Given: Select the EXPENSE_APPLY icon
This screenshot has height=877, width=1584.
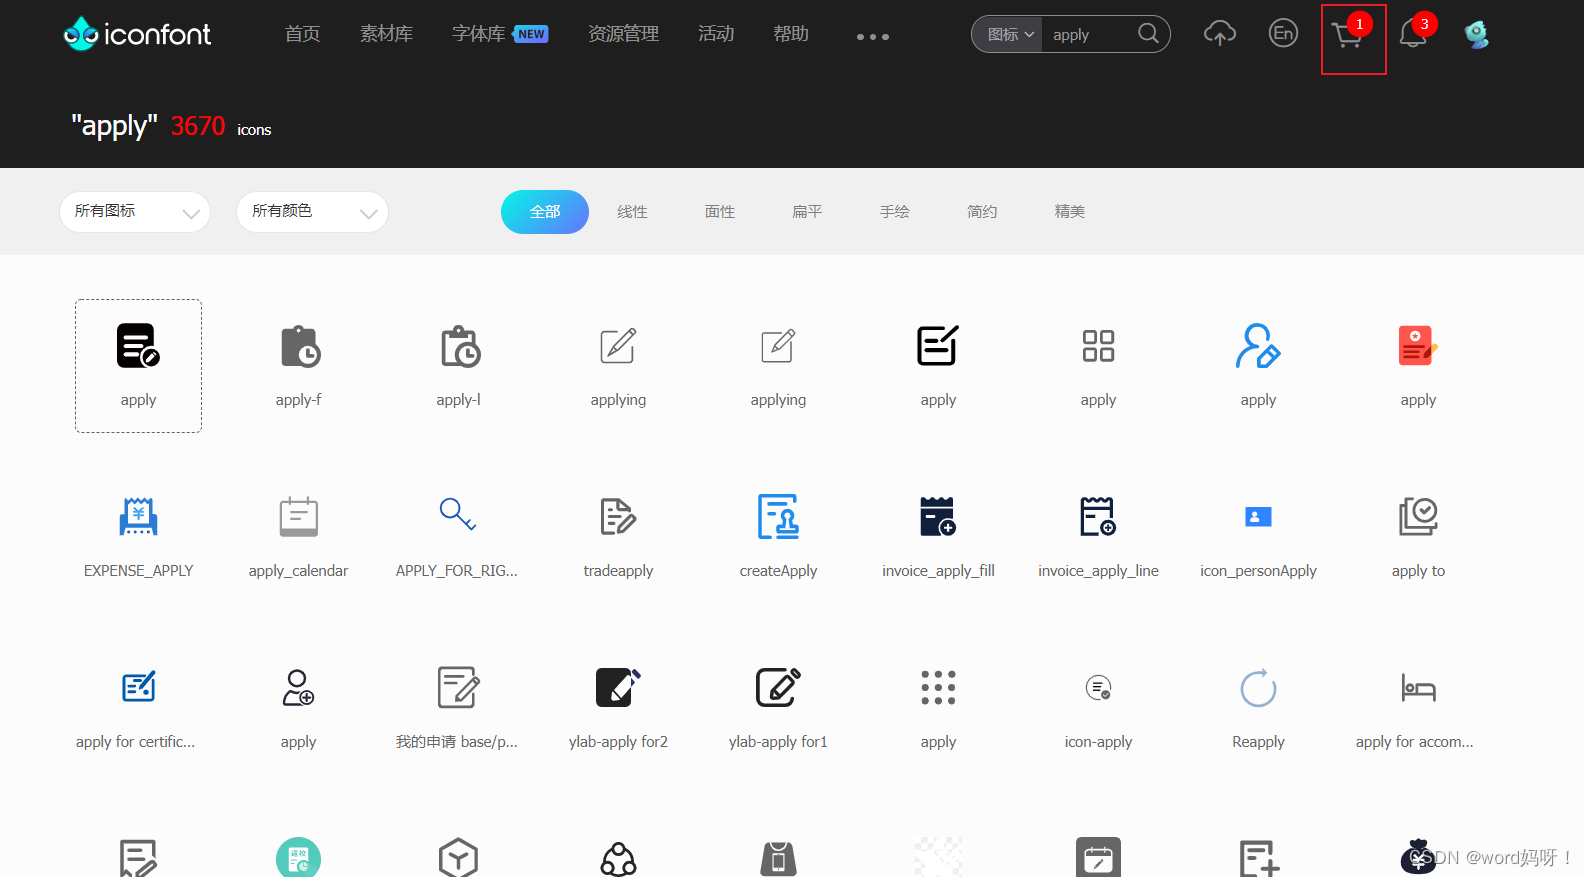Looking at the screenshot, I should tap(138, 517).
